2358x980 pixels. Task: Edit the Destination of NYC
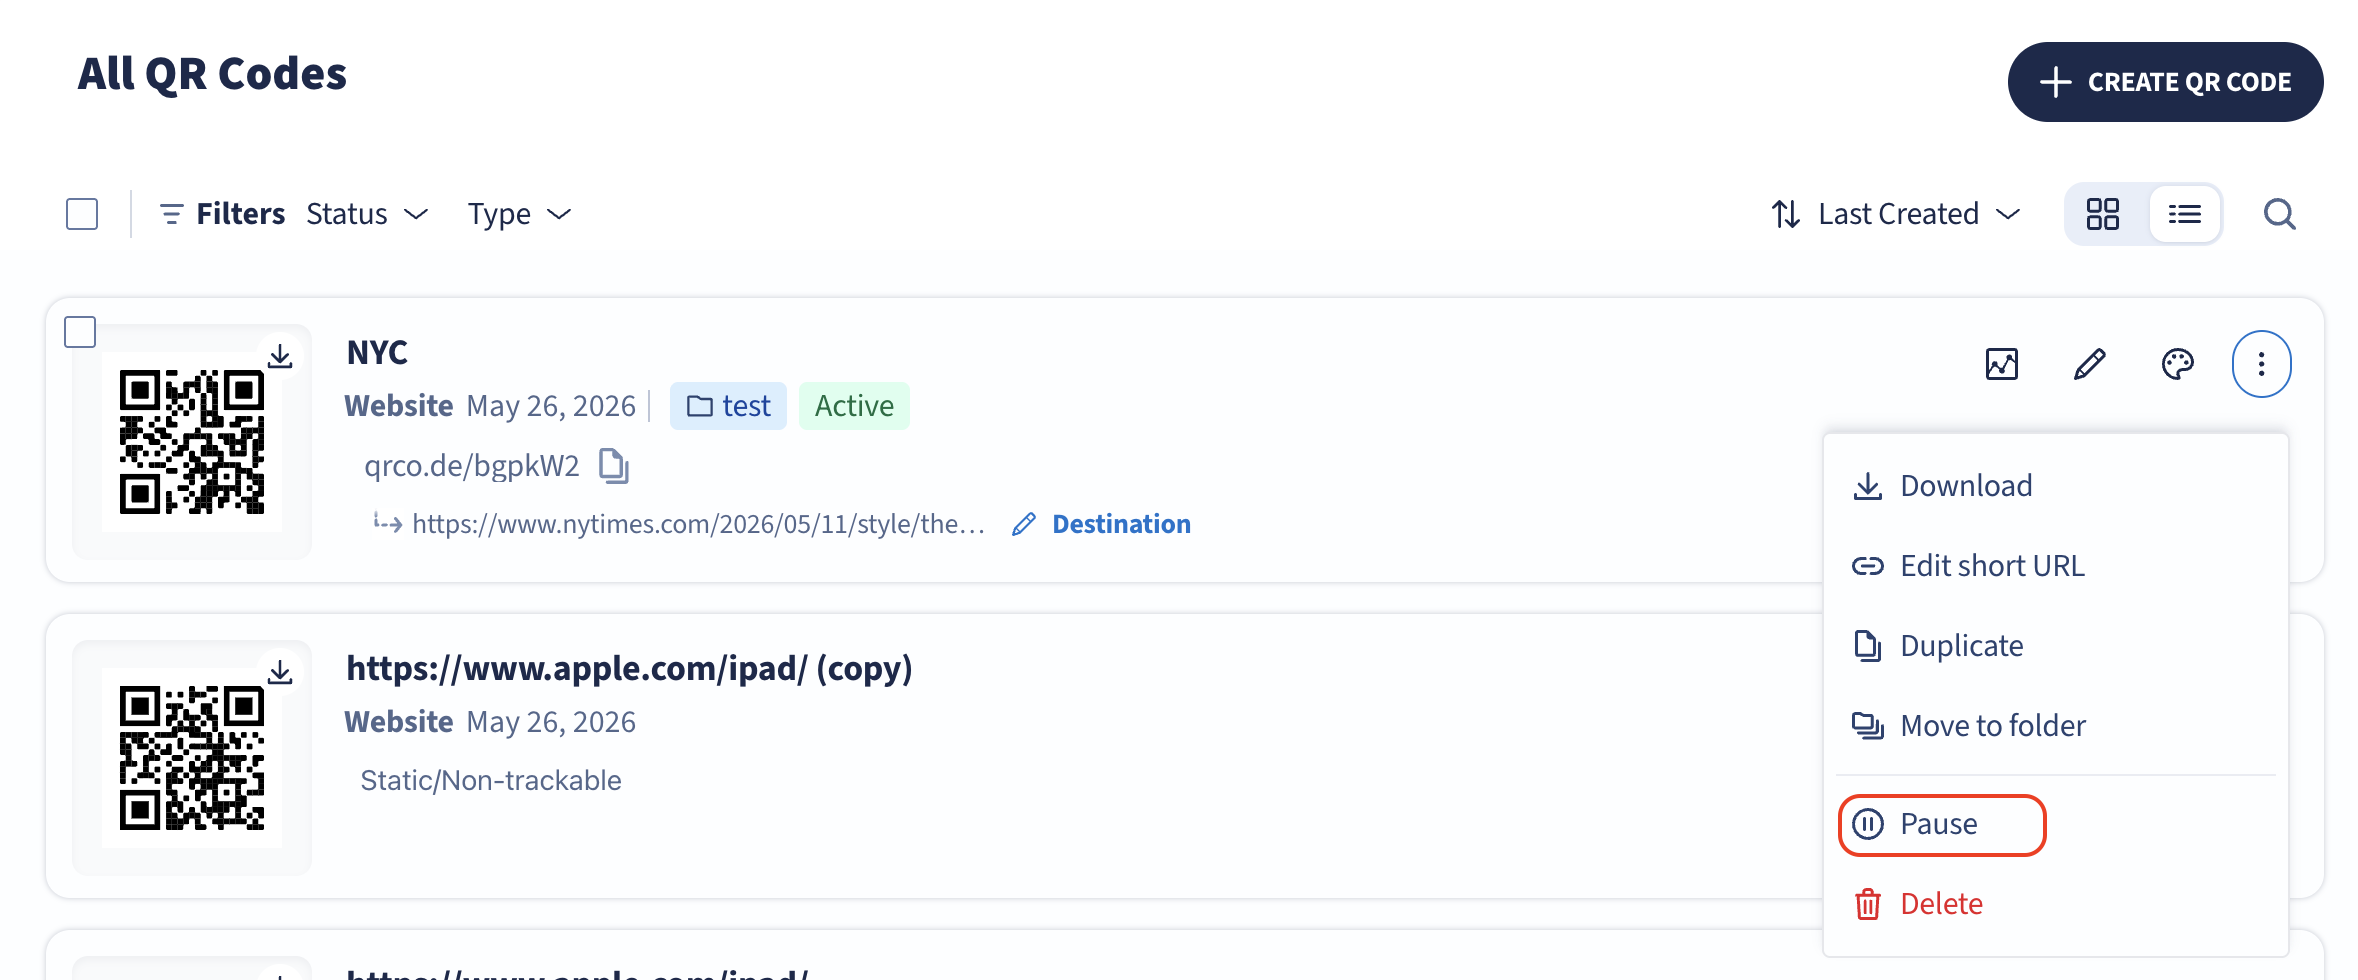point(1101,524)
